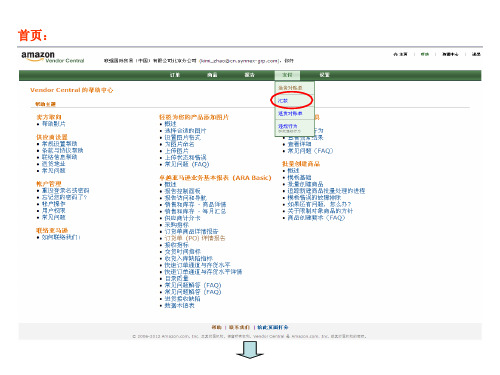This screenshot has height=375, width=500.
Task: Click the 忘记您的密码了? link
Action: pos(64,197)
